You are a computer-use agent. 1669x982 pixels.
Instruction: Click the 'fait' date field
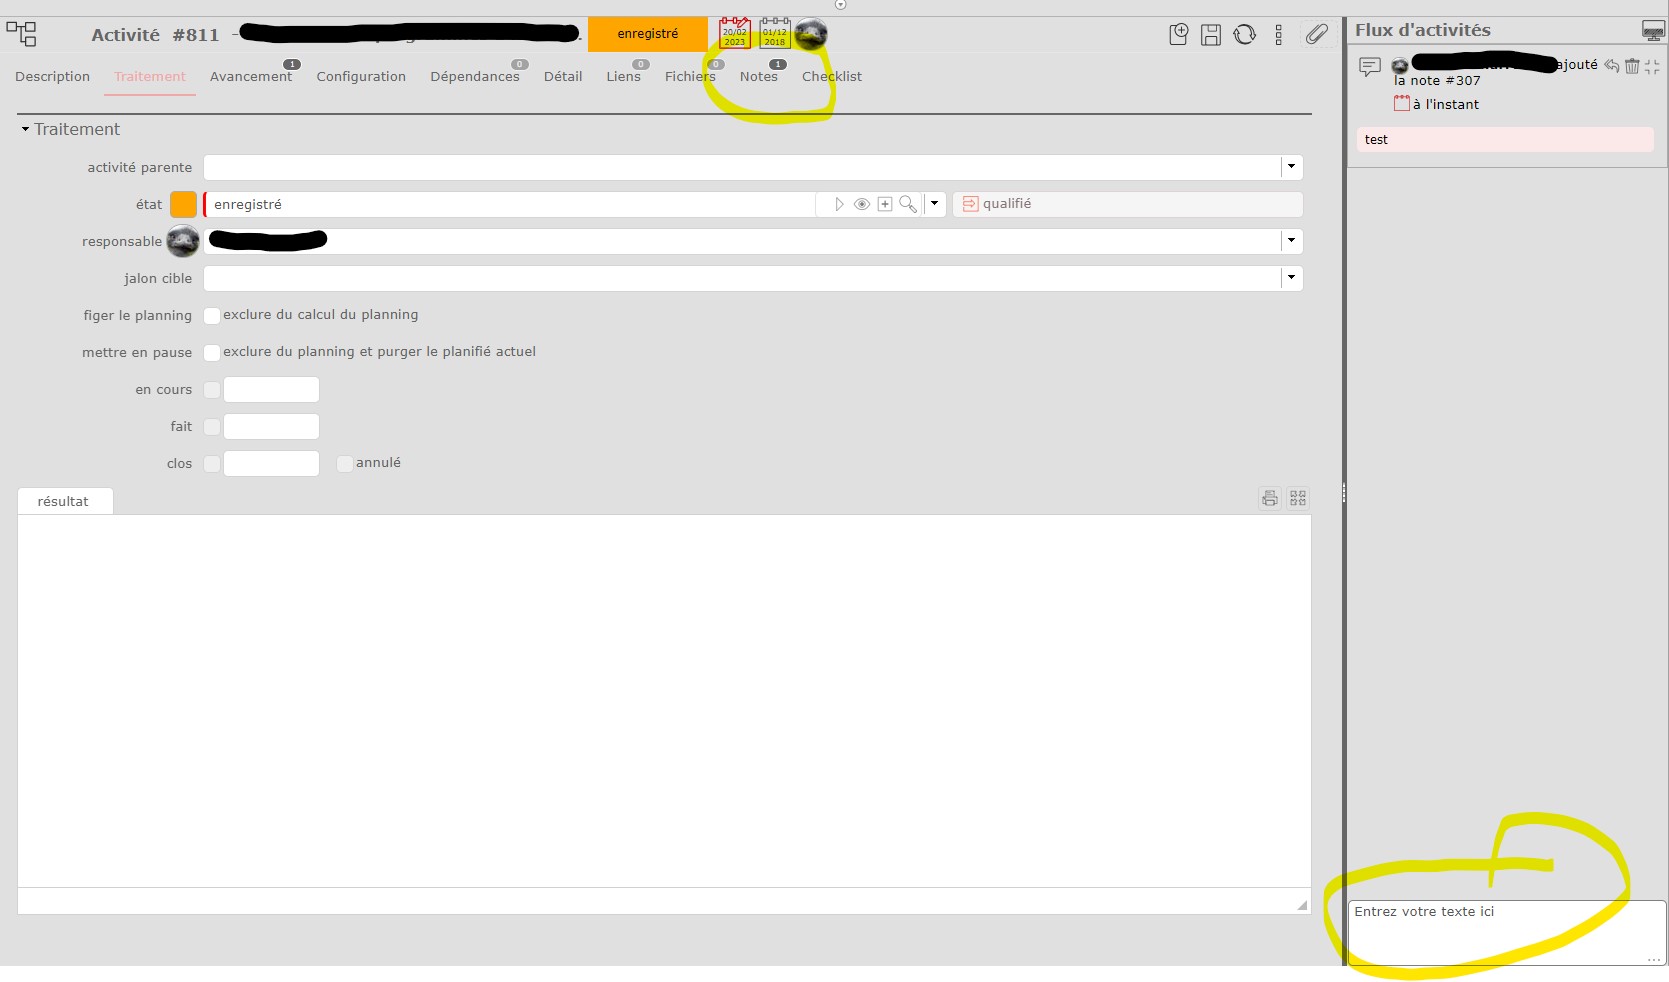click(271, 427)
